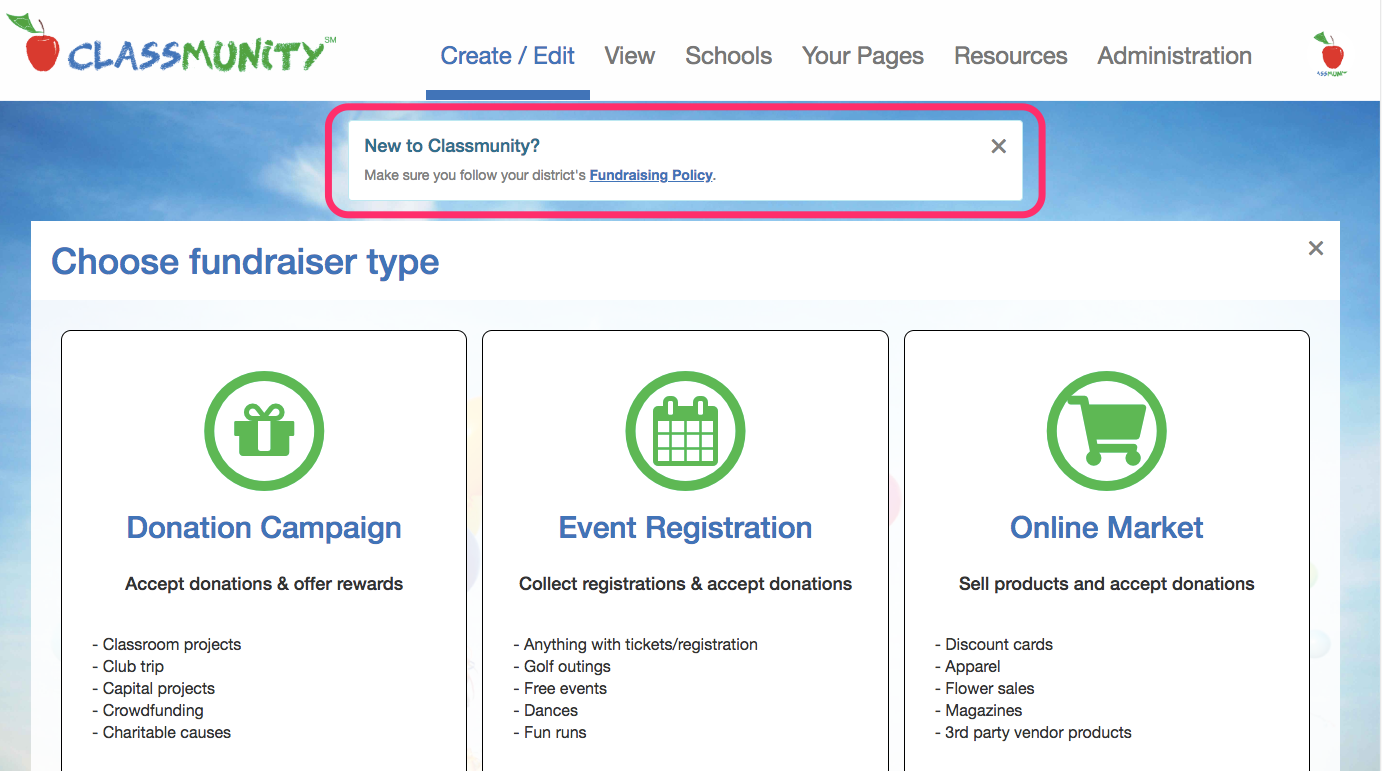Click the Online Market title text
The image size is (1382, 771).
(1106, 528)
